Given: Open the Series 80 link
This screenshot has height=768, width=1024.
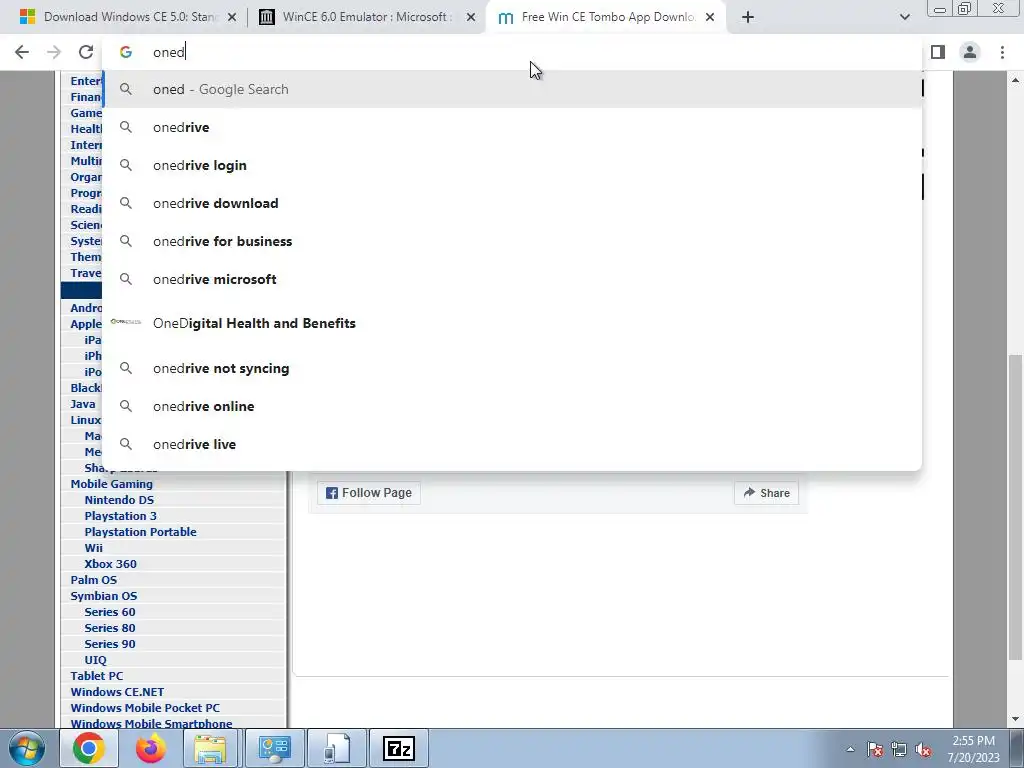Looking at the screenshot, I should coord(110,628).
